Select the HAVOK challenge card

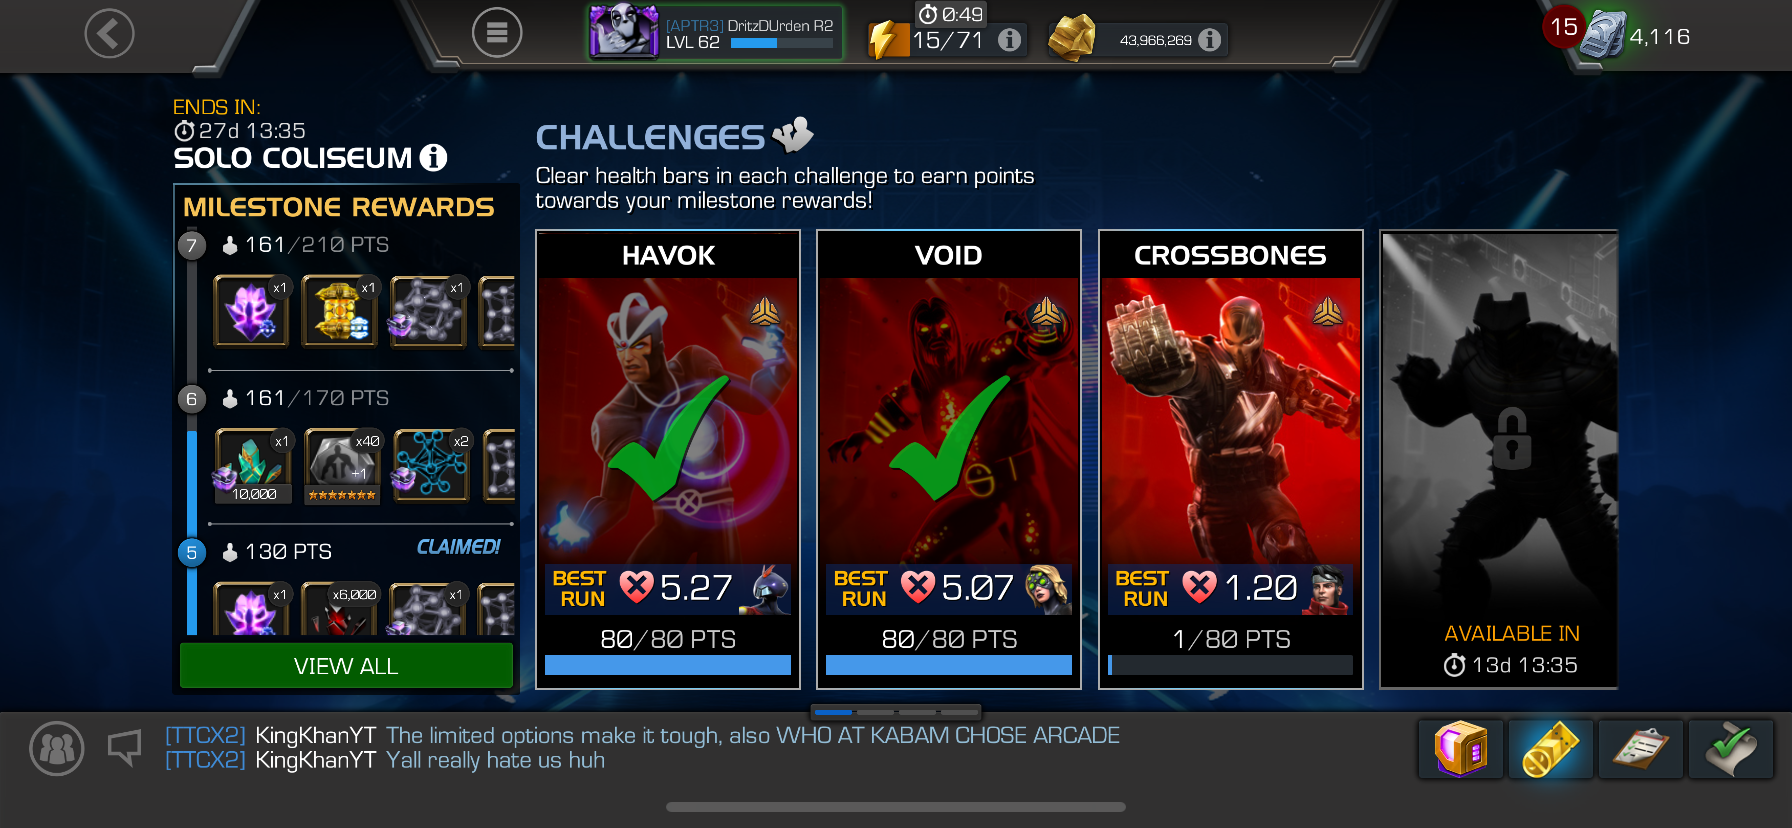pyautogui.click(x=668, y=460)
